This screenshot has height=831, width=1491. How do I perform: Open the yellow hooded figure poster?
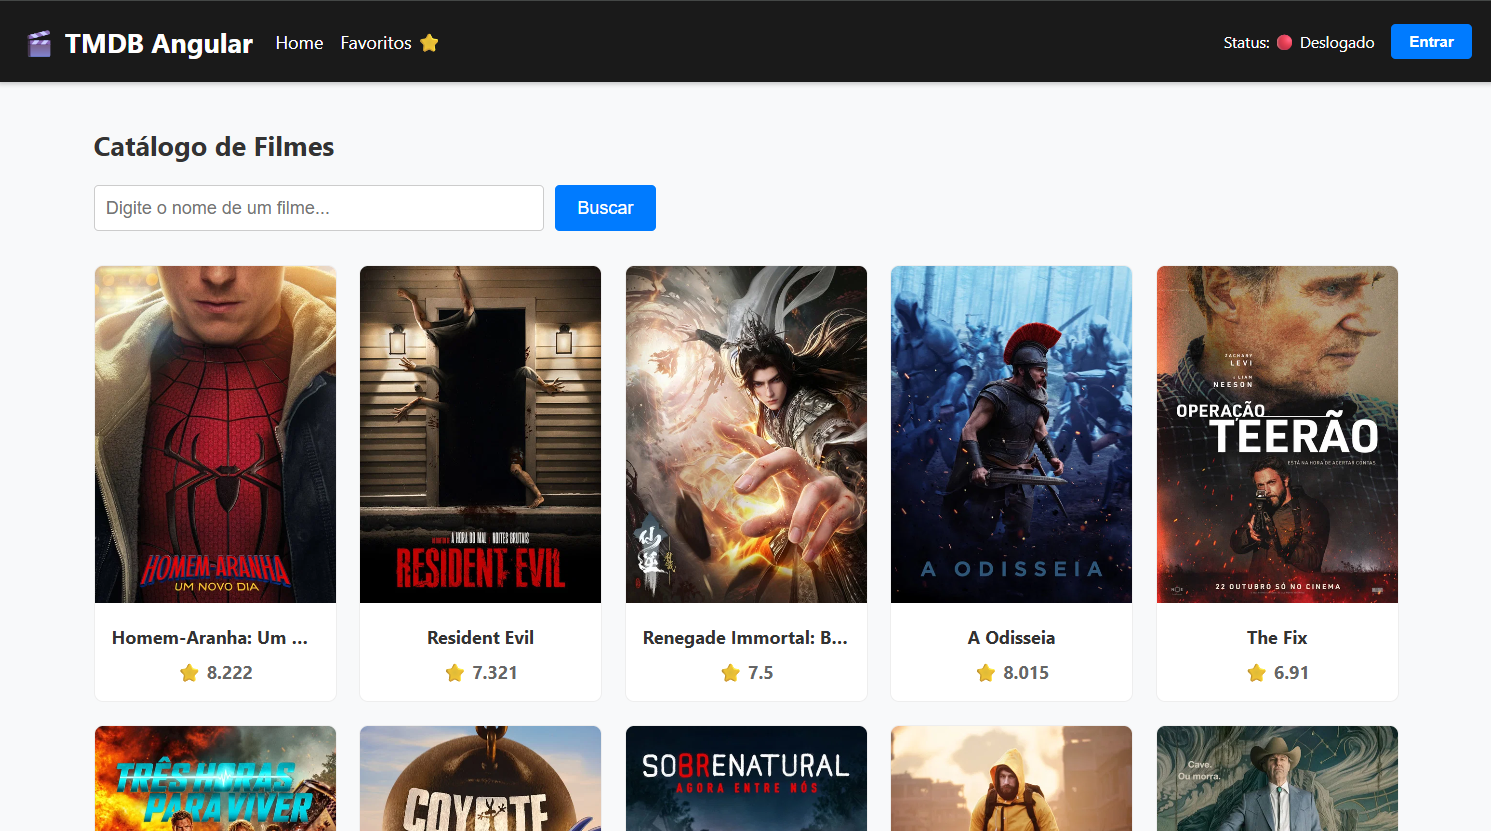pos(1012,779)
